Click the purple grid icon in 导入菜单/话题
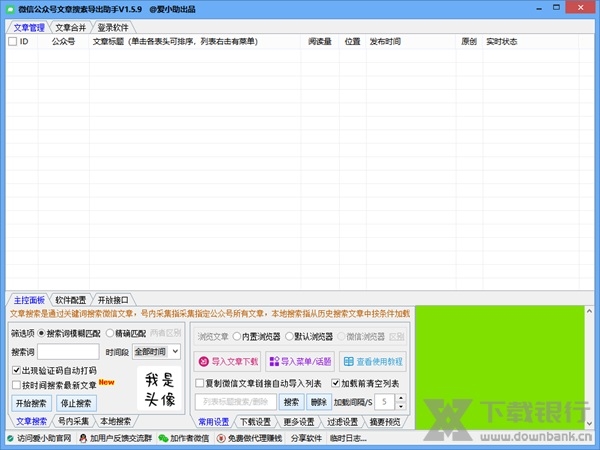Viewport: 600px width, 450px height. (274, 362)
